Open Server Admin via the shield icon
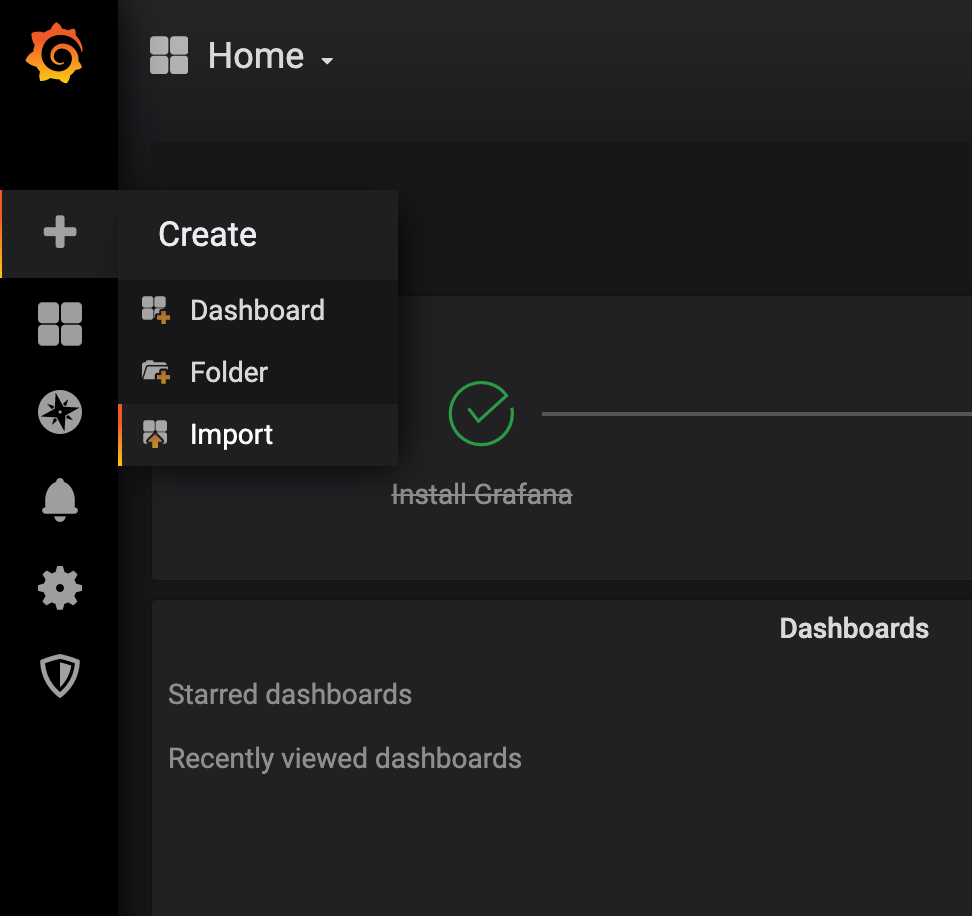Screen dimensions: 972x916 click(59, 677)
